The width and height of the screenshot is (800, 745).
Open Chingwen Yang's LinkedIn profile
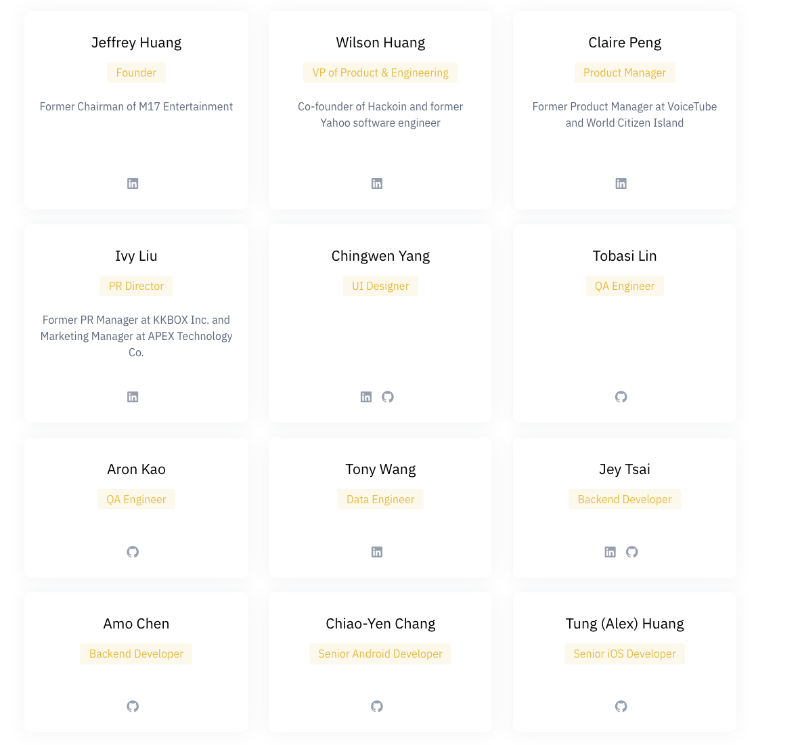tap(366, 396)
